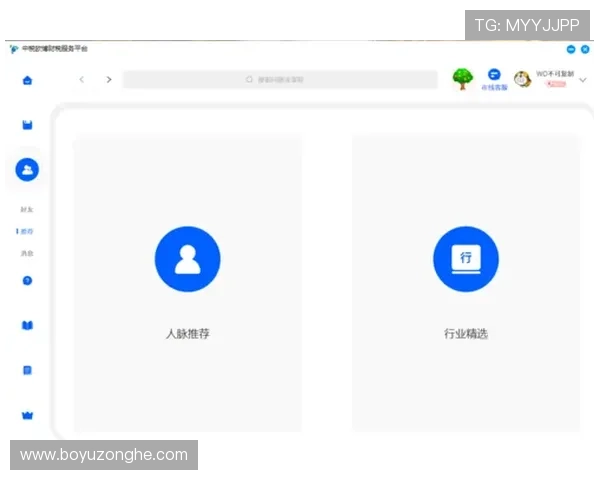The height and width of the screenshot is (480, 600).
Task: Click the app logo in title bar
Action: point(14,49)
